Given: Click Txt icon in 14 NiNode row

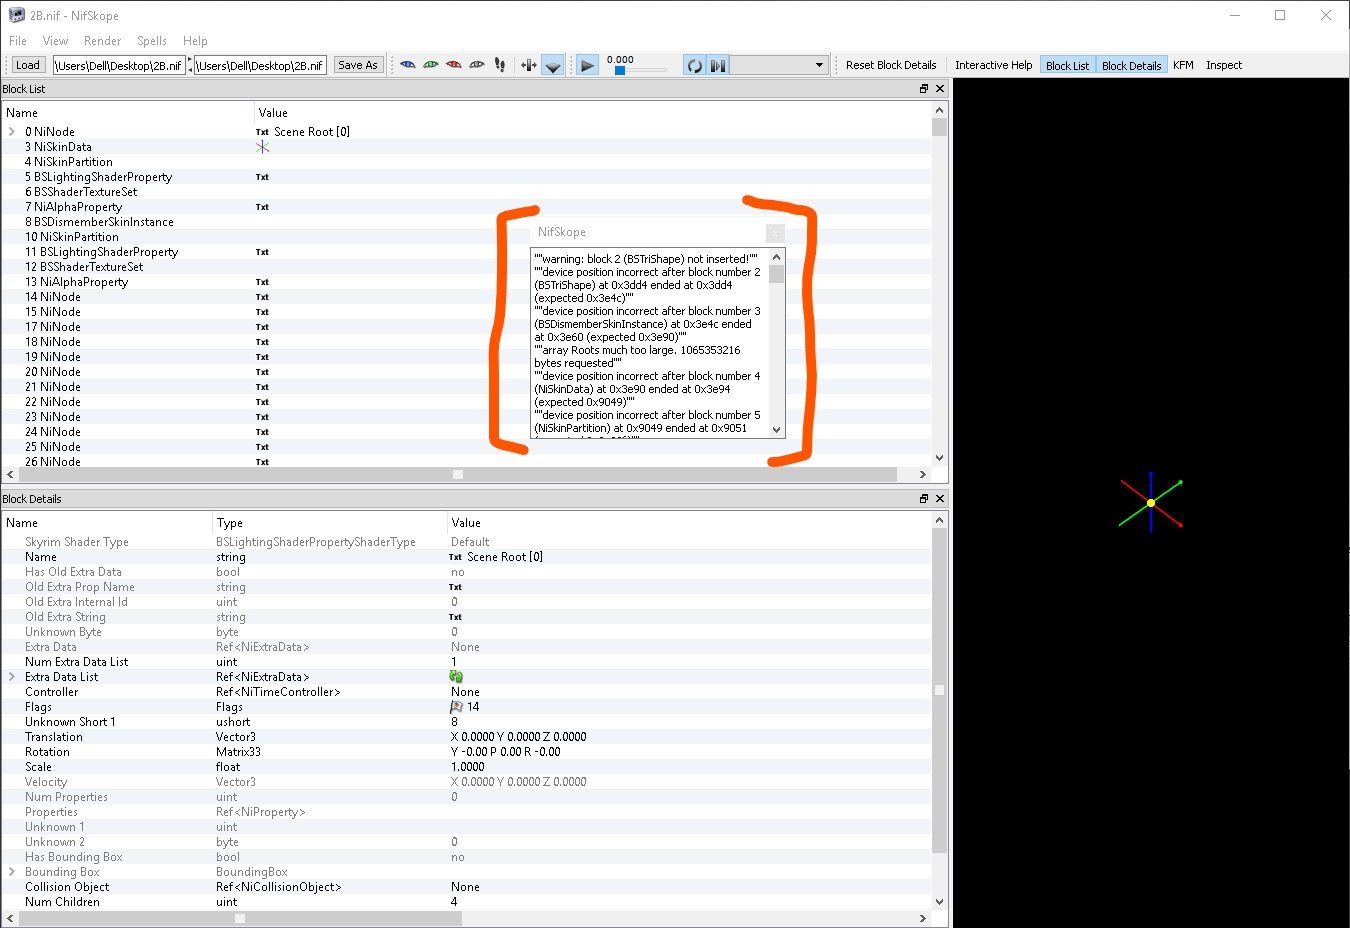Looking at the screenshot, I should click(x=262, y=297).
